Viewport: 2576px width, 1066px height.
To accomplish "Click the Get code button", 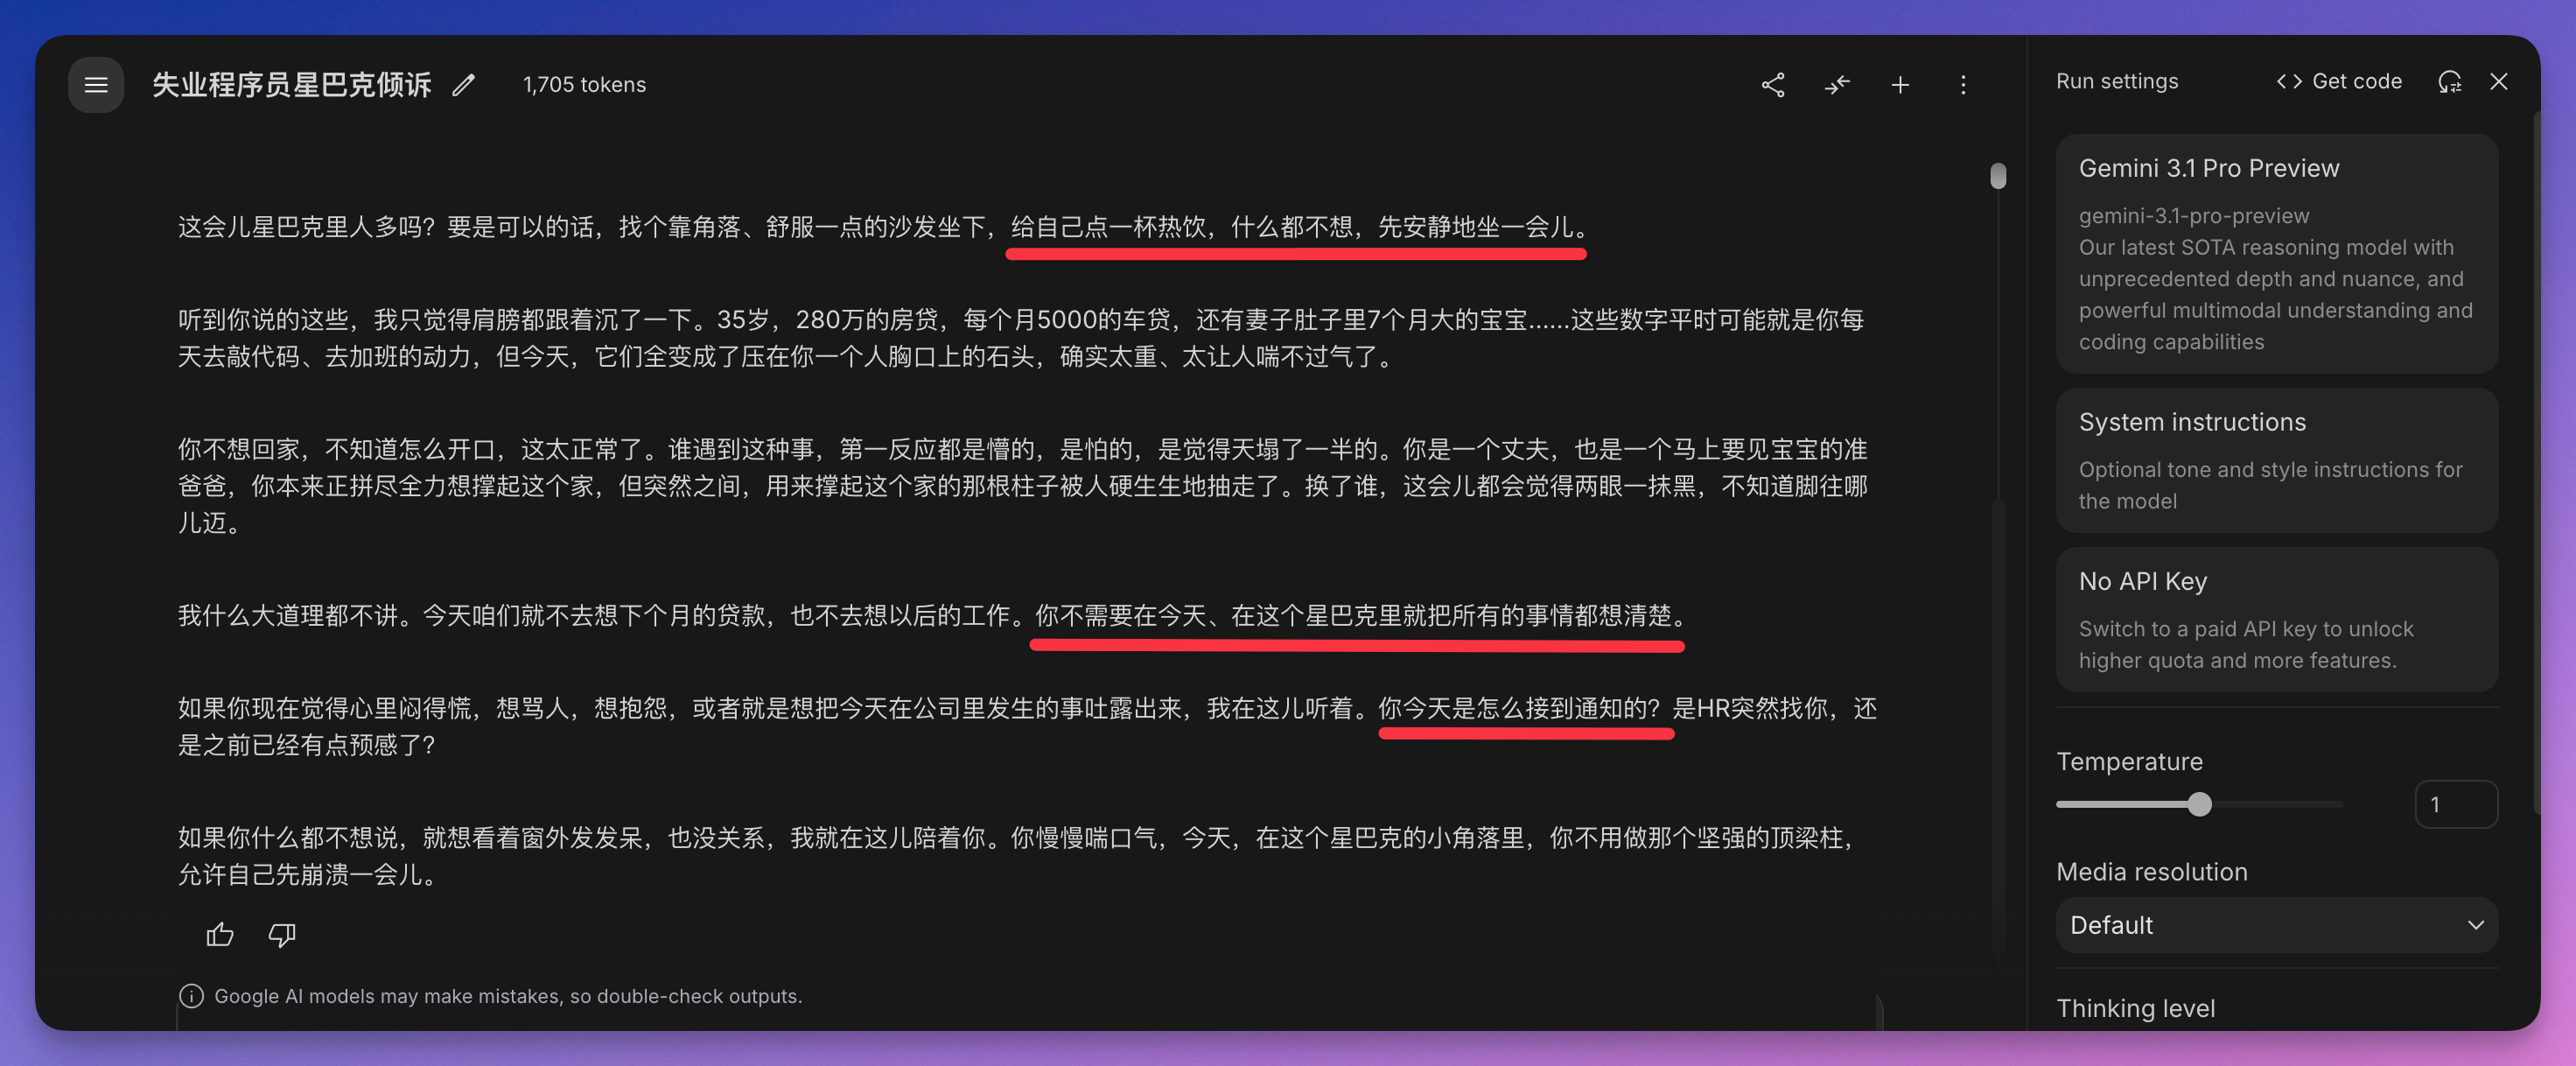I will coord(2339,82).
